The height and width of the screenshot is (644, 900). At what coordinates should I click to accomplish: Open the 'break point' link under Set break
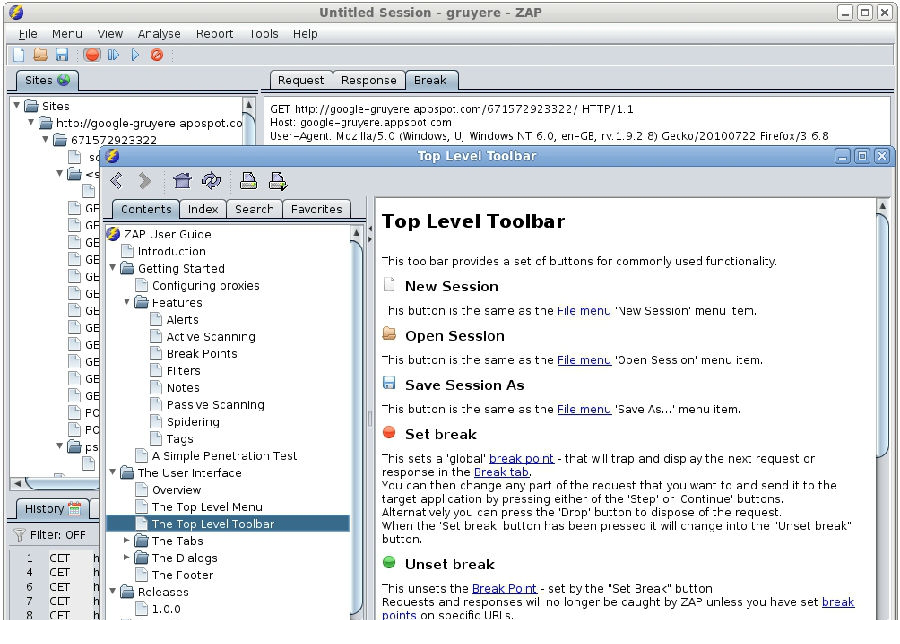(x=521, y=459)
